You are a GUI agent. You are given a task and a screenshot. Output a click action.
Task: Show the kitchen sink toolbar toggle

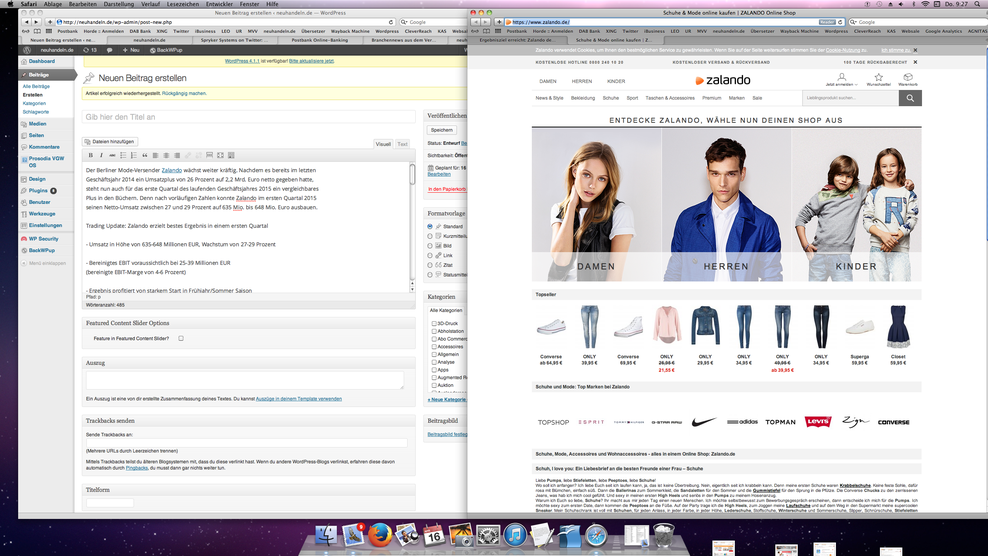(x=231, y=155)
